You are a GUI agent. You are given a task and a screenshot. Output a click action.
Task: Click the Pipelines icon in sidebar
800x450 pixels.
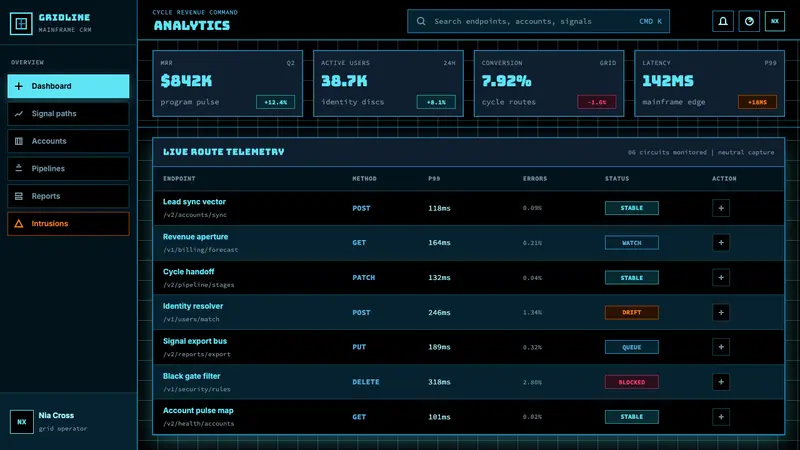tap(19, 168)
